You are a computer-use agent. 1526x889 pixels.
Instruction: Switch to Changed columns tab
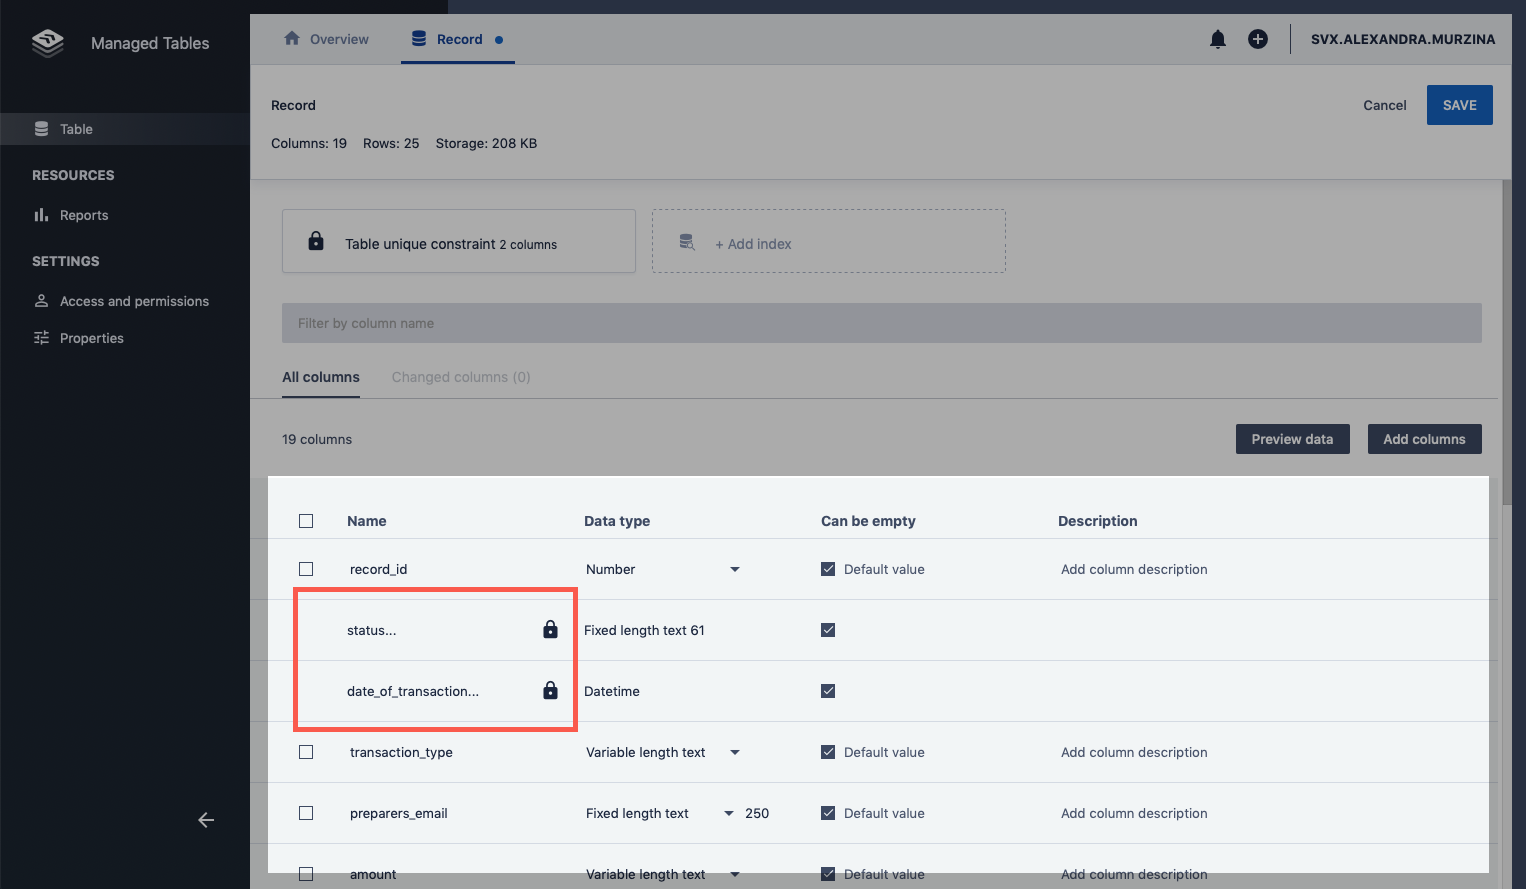pyautogui.click(x=461, y=377)
